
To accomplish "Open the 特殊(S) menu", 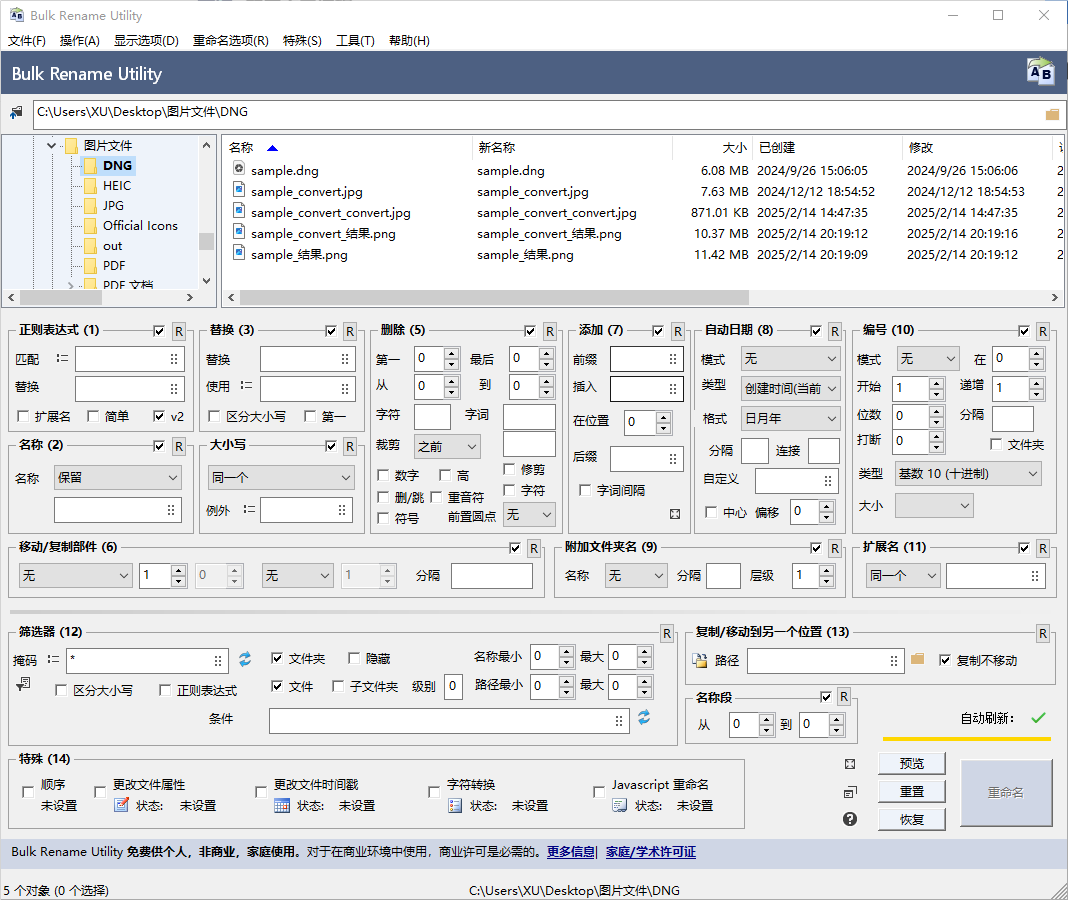I will click(302, 40).
